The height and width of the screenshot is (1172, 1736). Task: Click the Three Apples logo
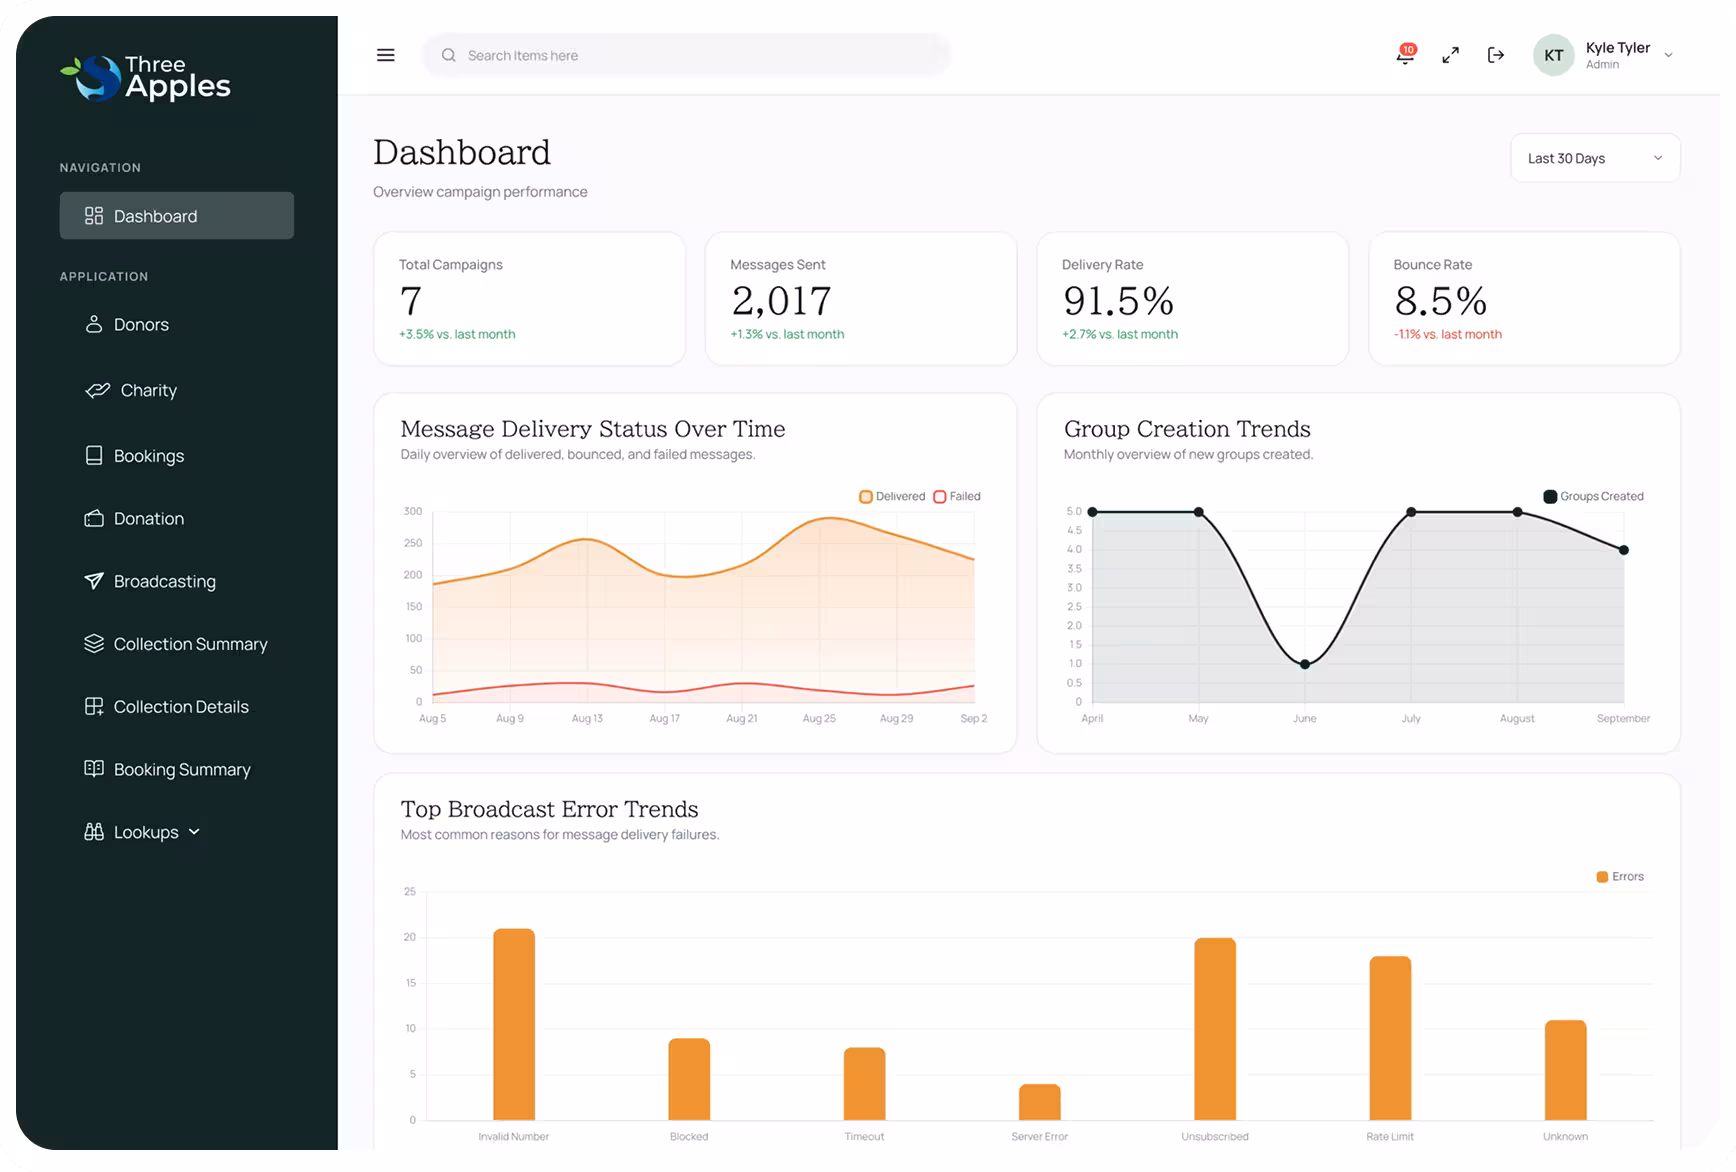tap(146, 78)
